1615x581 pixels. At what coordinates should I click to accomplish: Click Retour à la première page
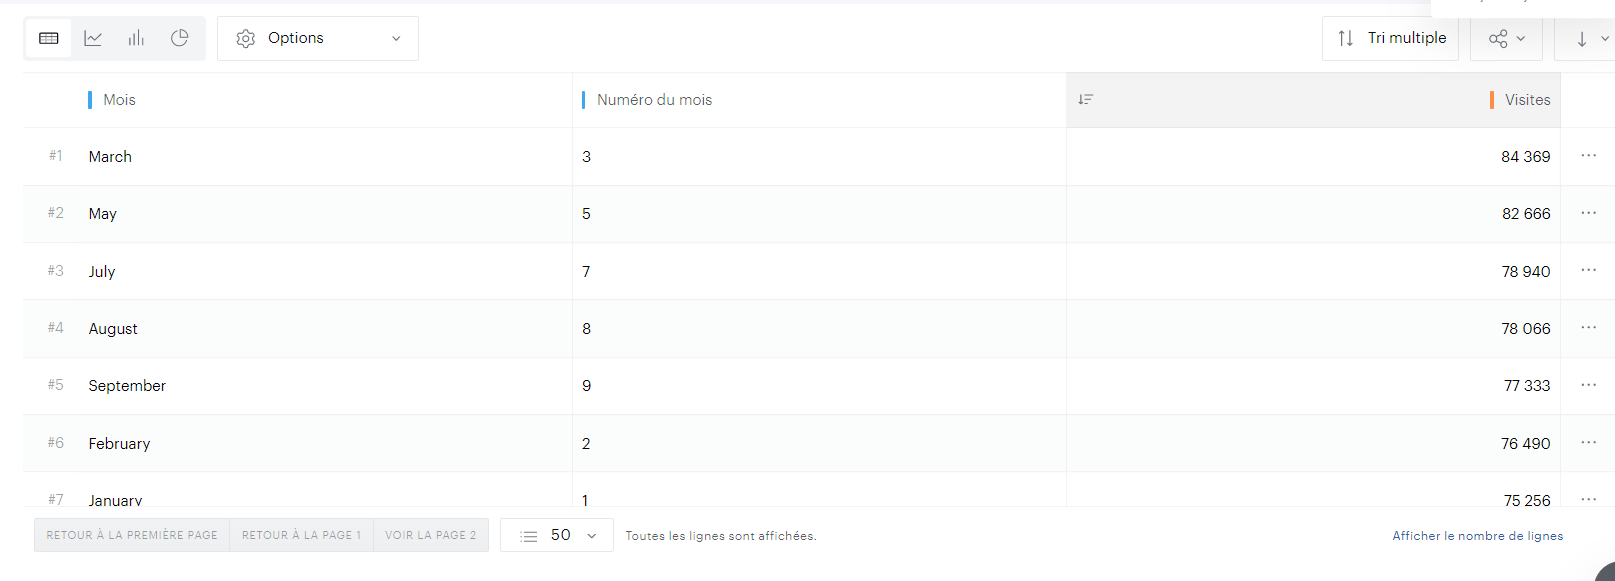click(x=132, y=536)
